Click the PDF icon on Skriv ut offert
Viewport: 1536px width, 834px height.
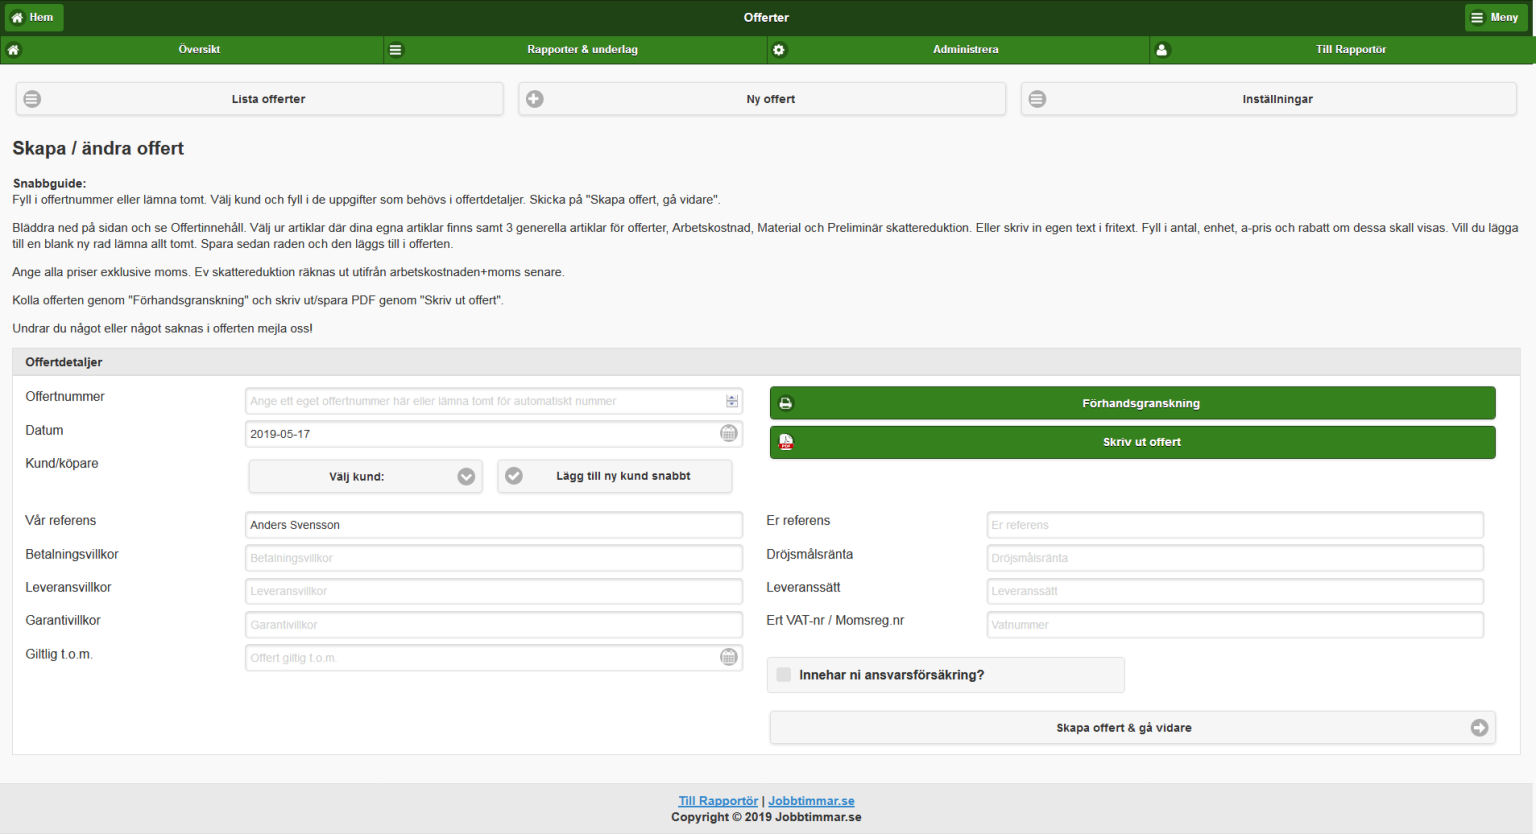[x=786, y=442]
